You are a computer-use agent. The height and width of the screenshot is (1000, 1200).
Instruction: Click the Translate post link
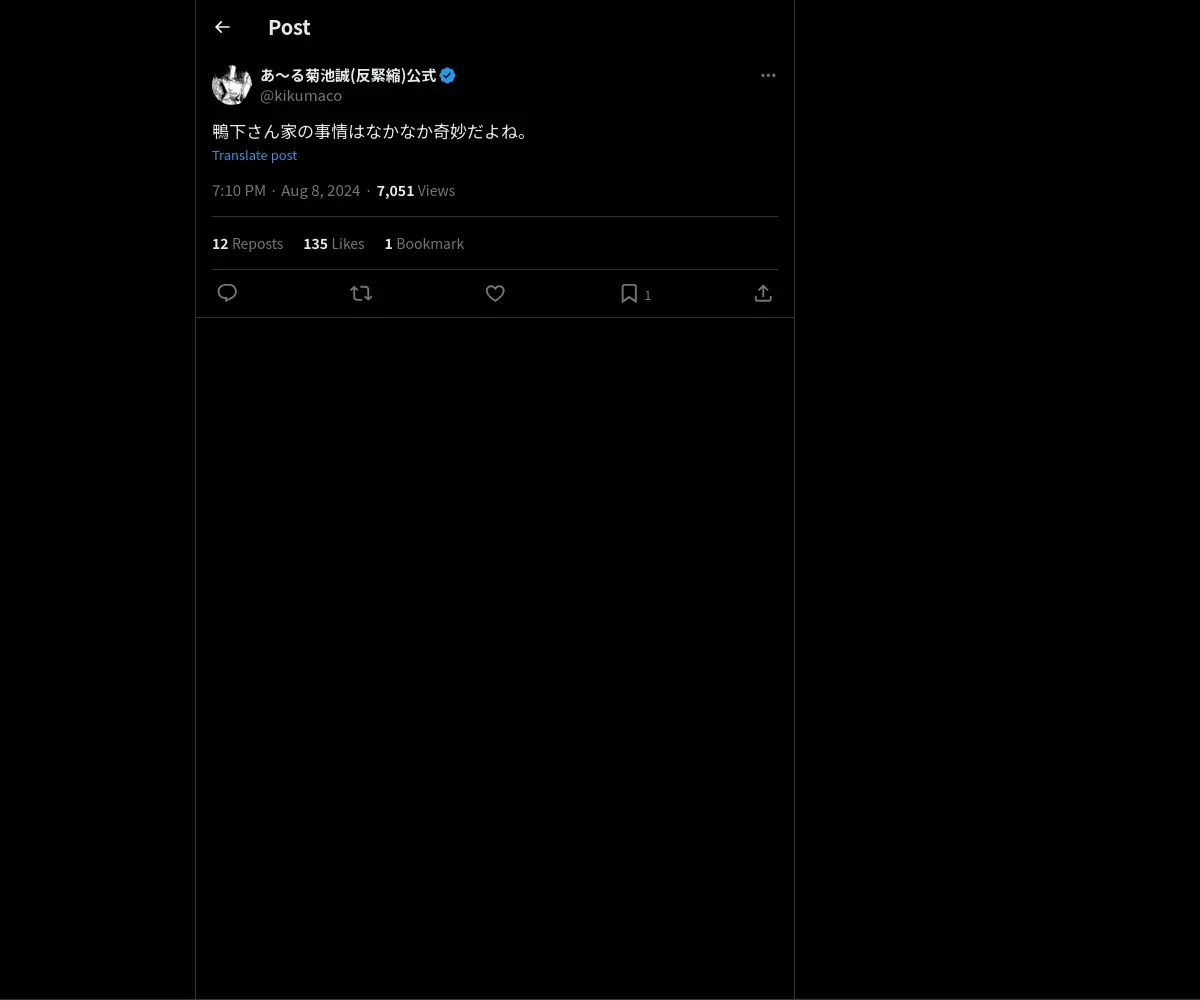coord(254,155)
